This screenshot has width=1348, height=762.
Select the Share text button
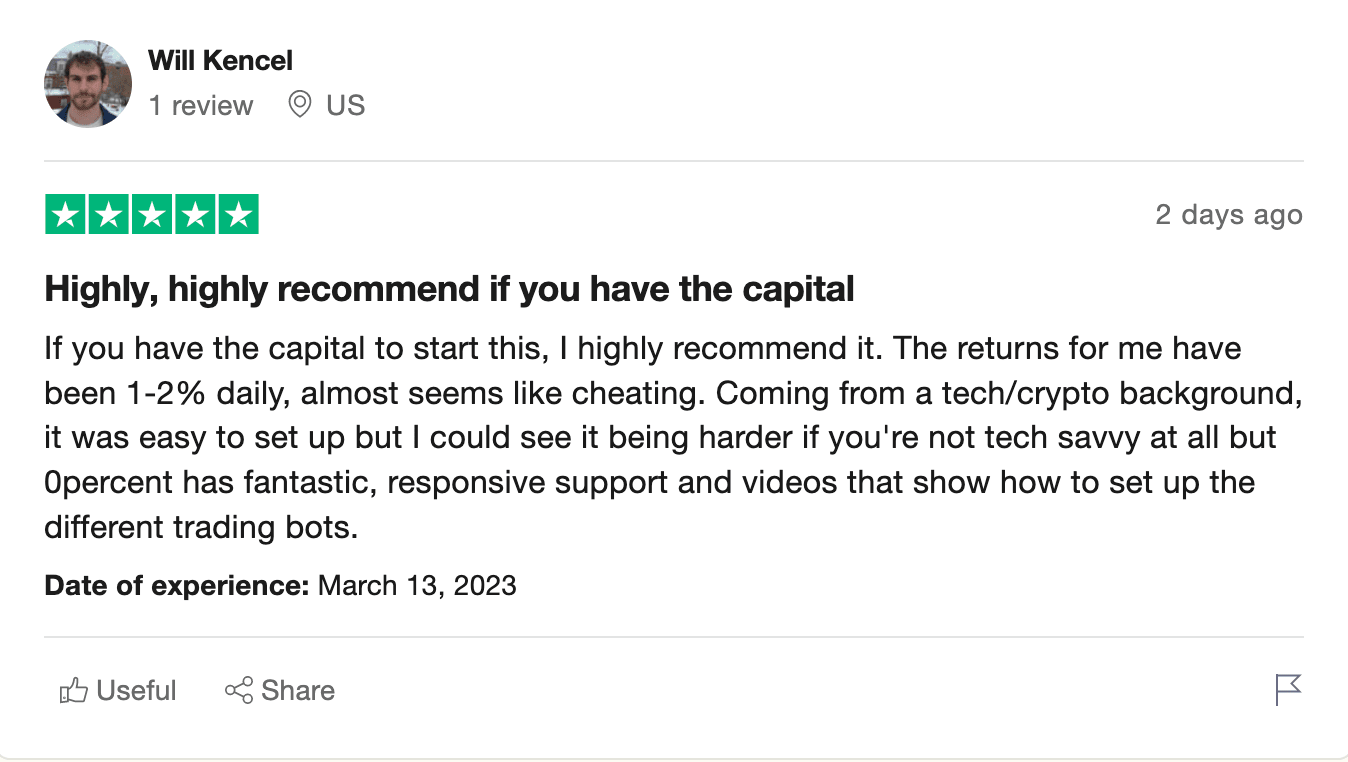[298, 691]
